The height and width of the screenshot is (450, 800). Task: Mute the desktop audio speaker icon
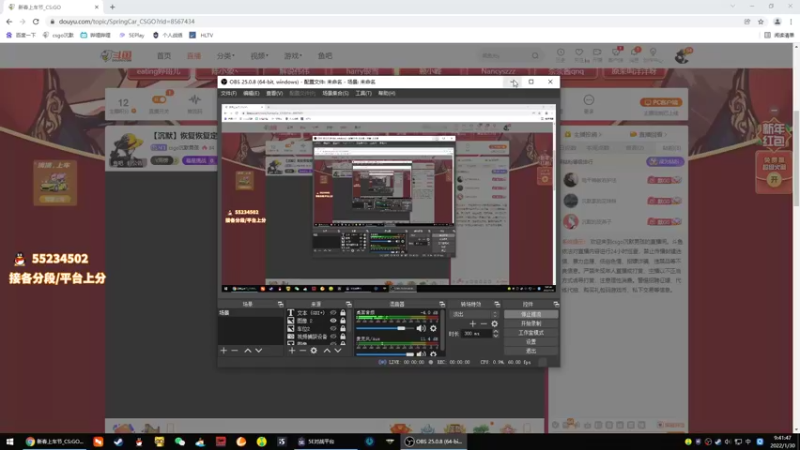point(421,329)
